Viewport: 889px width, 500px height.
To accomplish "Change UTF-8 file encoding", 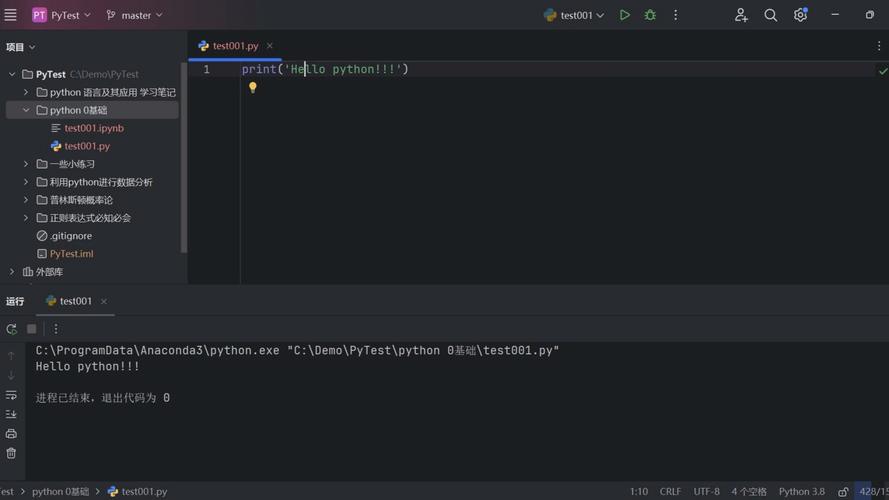I will click(706, 491).
